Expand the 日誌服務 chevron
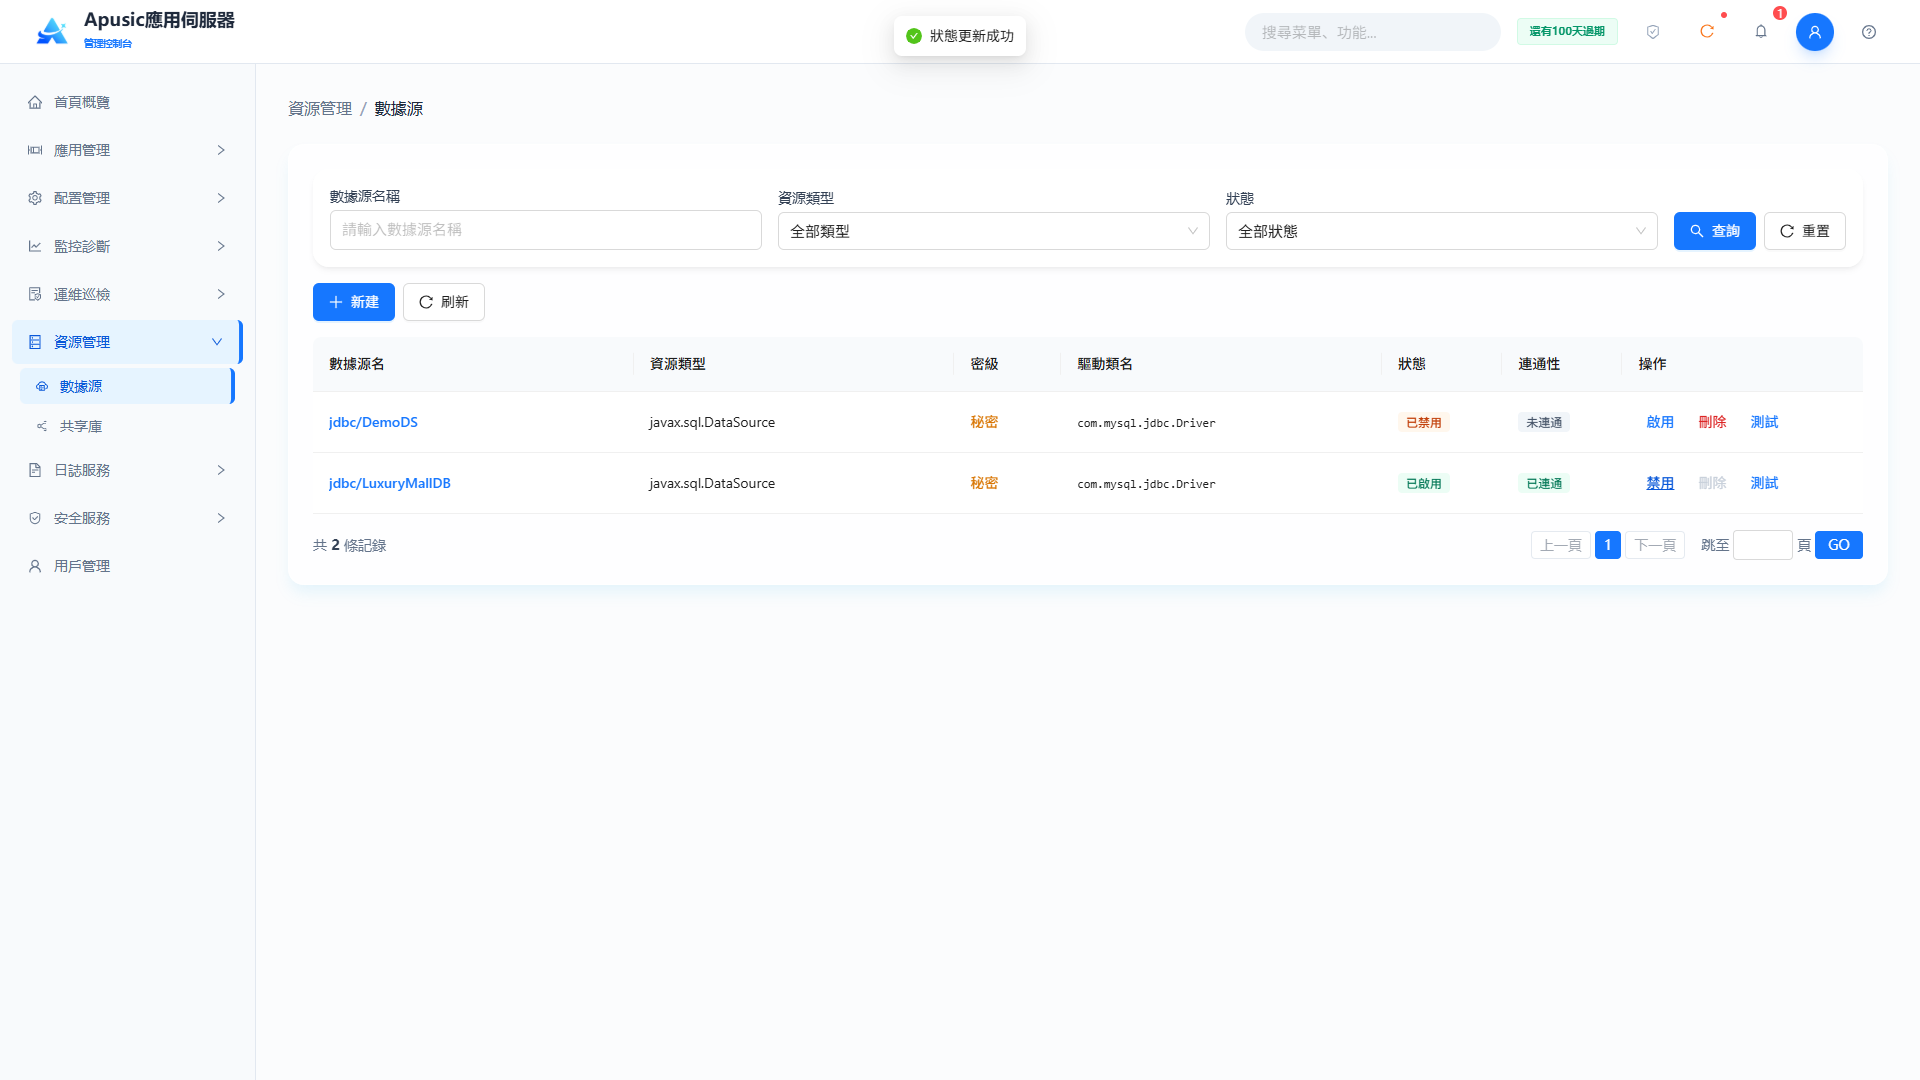This screenshot has width=1920, height=1080. [221, 470]
